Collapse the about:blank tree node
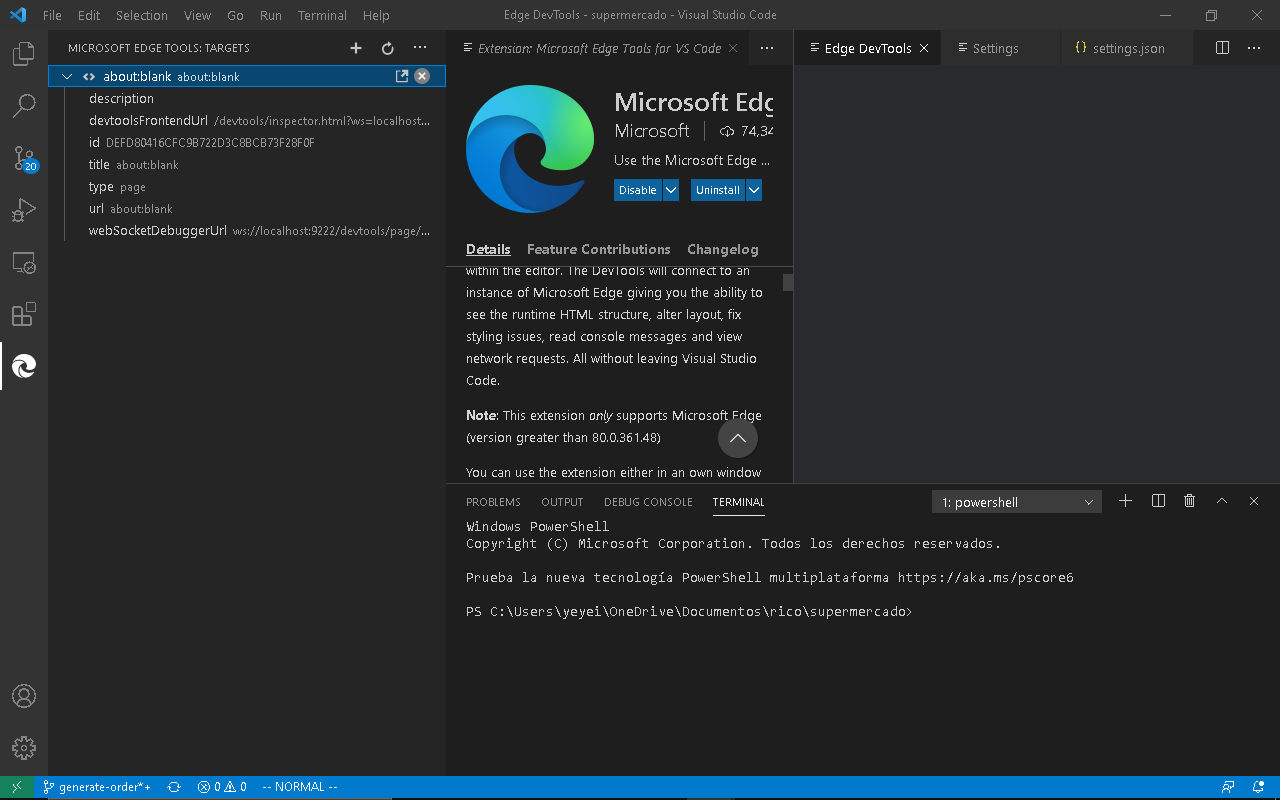 (x=67, y=77)
